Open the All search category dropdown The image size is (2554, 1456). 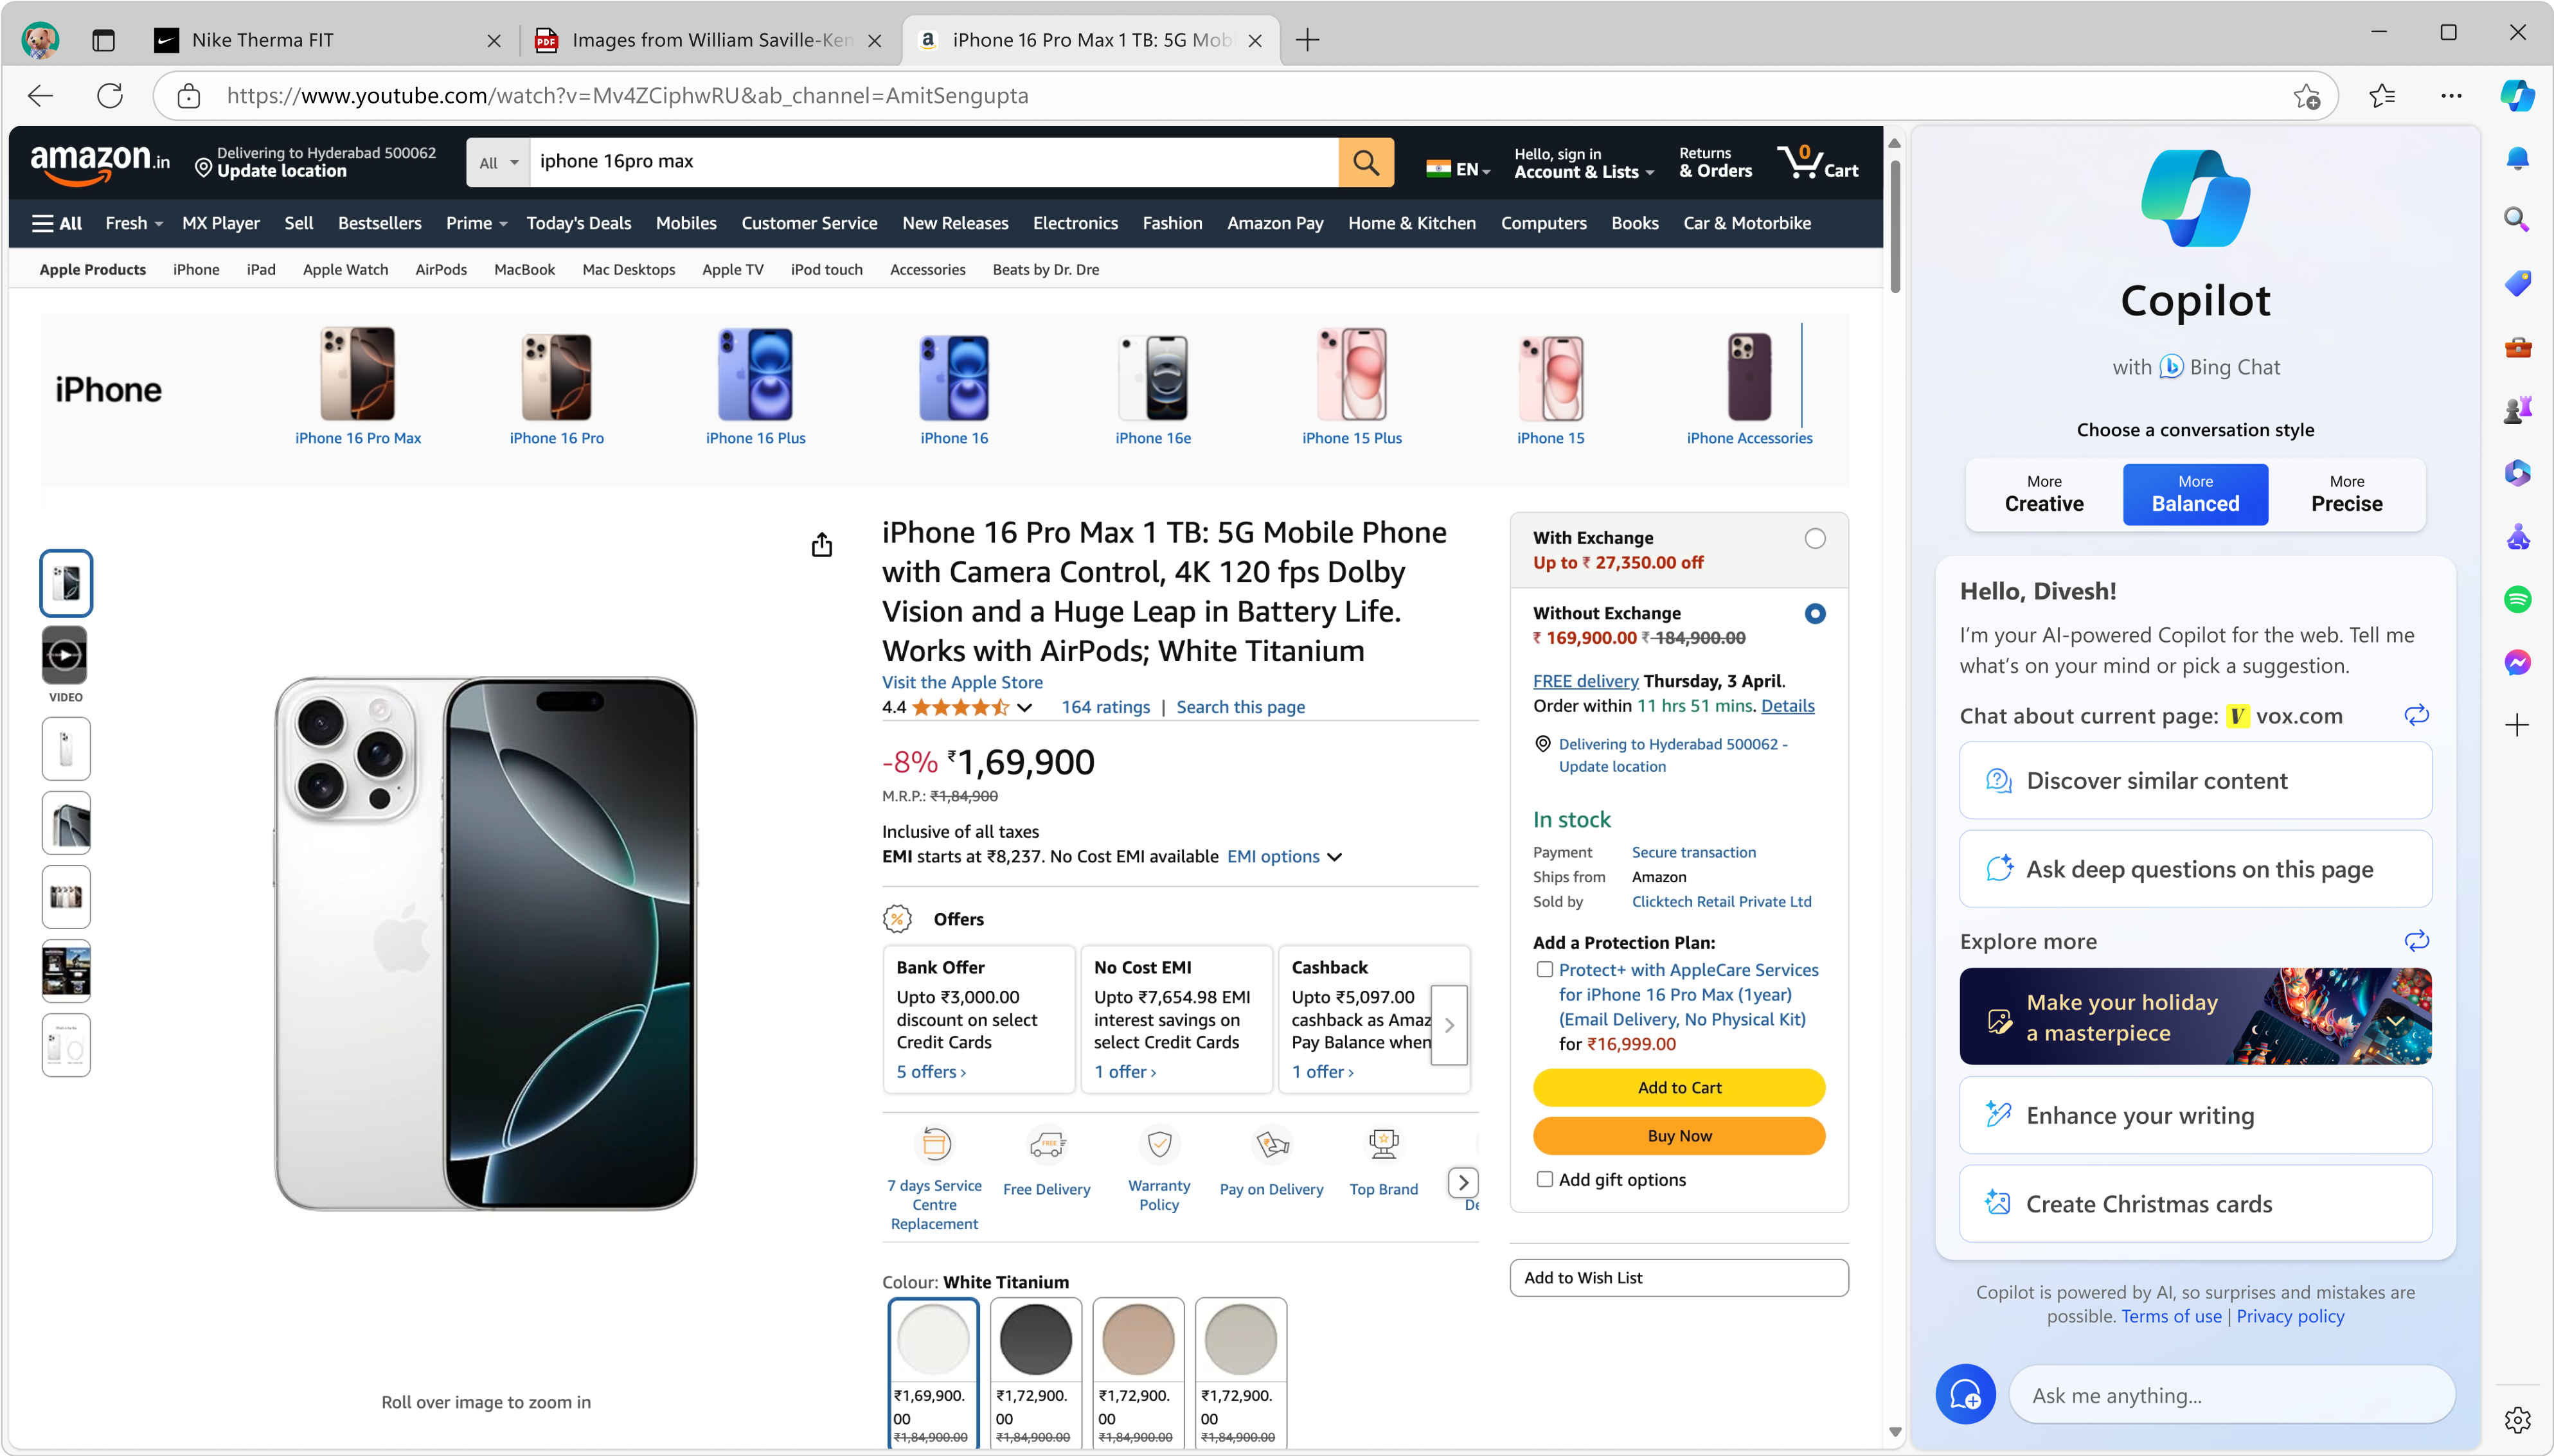click(x=498, y=163)
